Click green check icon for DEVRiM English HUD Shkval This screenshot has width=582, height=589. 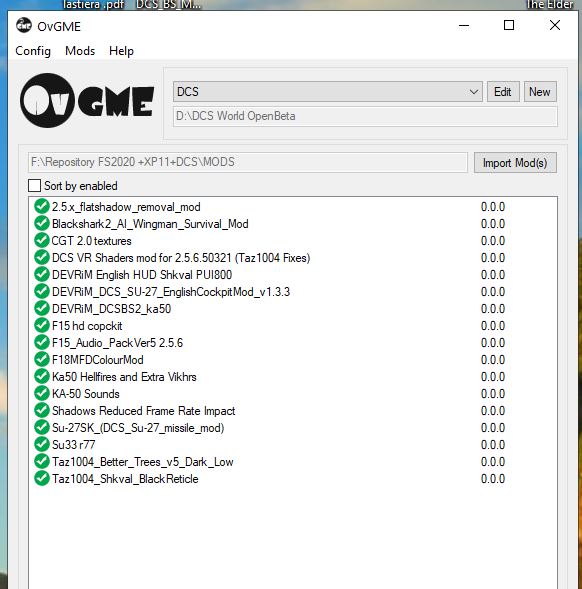click(x=42, y=274)
